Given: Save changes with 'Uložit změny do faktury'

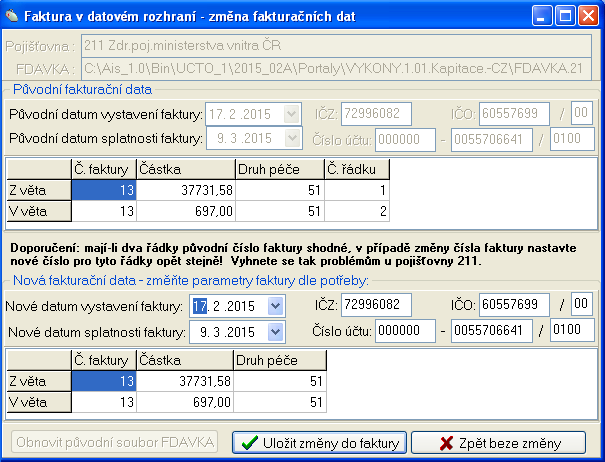Looking at the screenshot, I should click(x=319, y=443).
